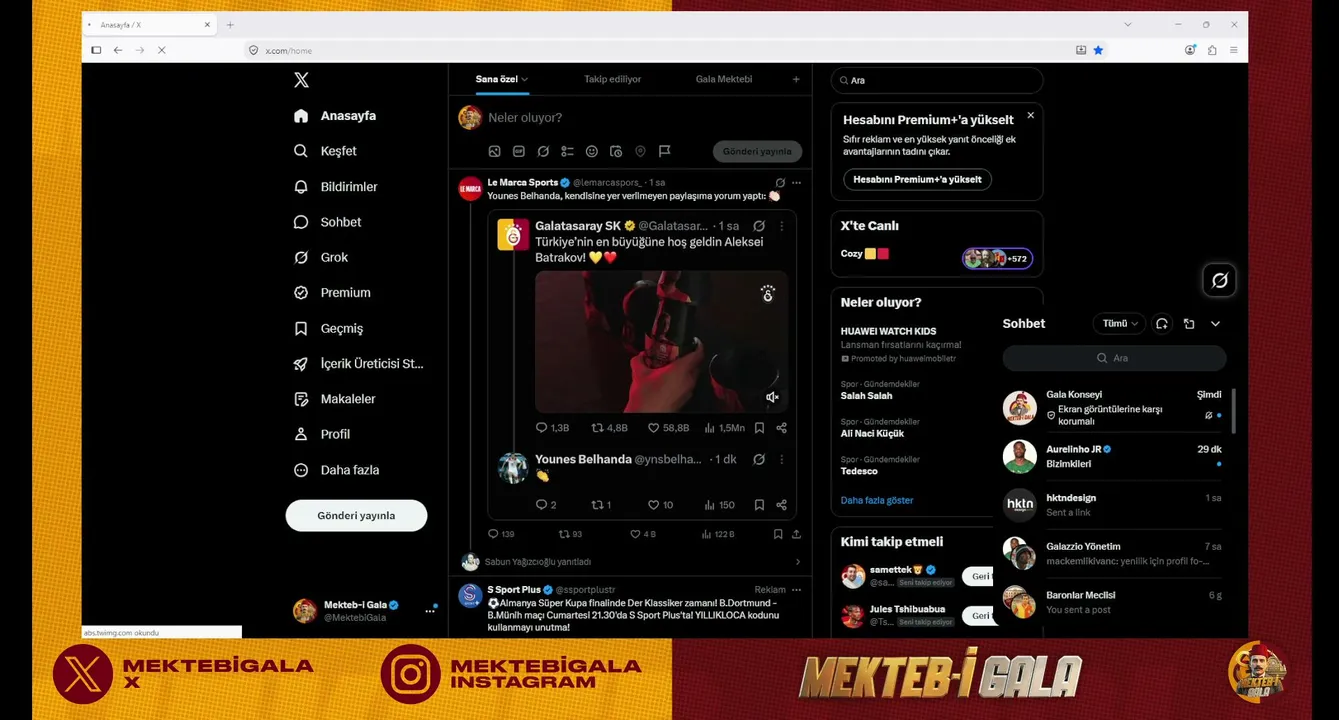Open the Aurelinho JR conversation
The width and height of the screenshot is (1339, 720).
coord(1113,457)
